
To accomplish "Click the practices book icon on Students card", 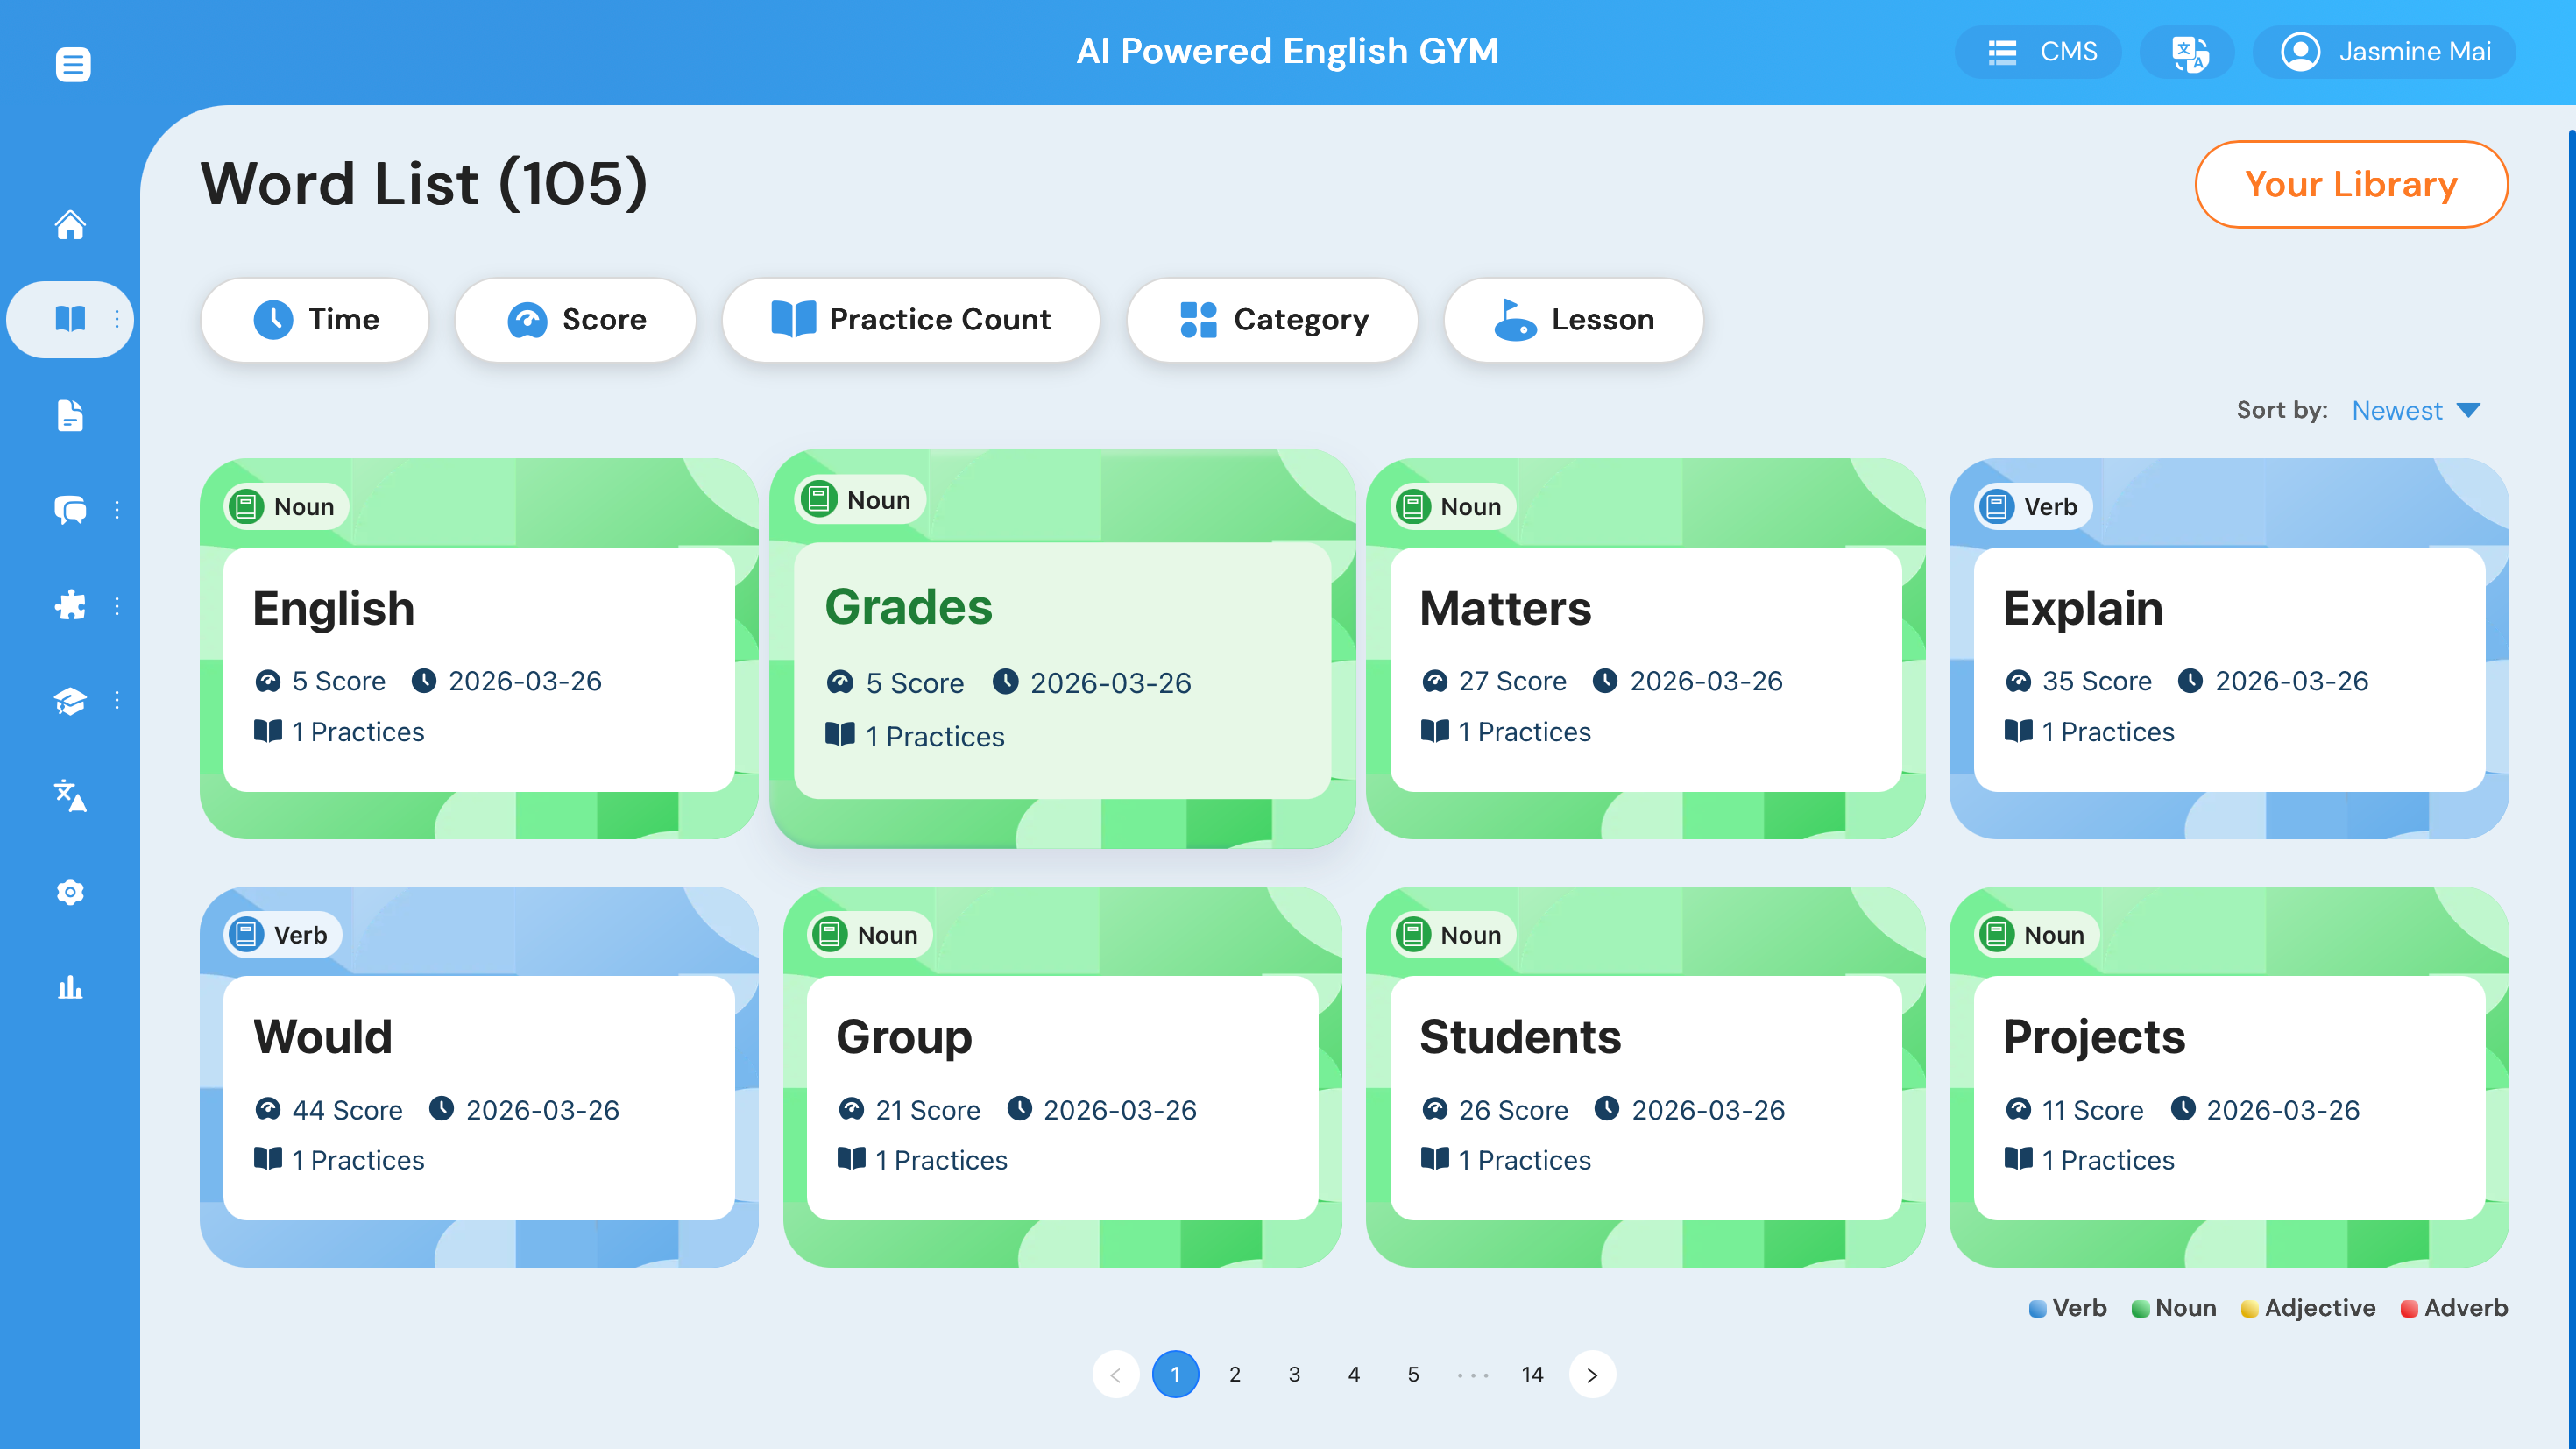I will tap(1435, 1159).
